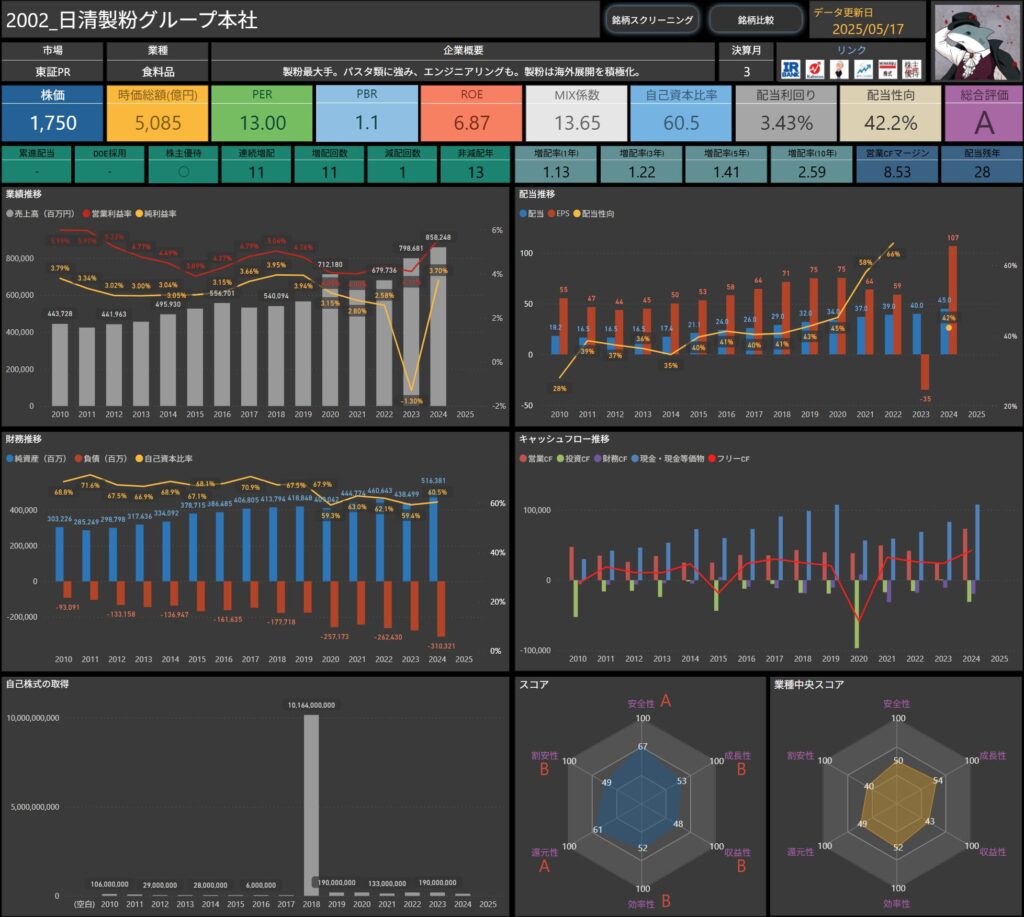Select the PER 13.00 card
Image resolution: width=1024 pixels, height=917 pixels.
tap(262, 113)
